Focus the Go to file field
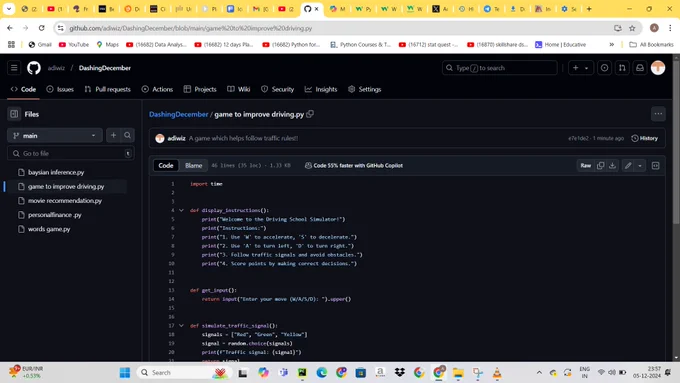Image resolution: width=680 pixels, height=383 pixels. [71, 153]
